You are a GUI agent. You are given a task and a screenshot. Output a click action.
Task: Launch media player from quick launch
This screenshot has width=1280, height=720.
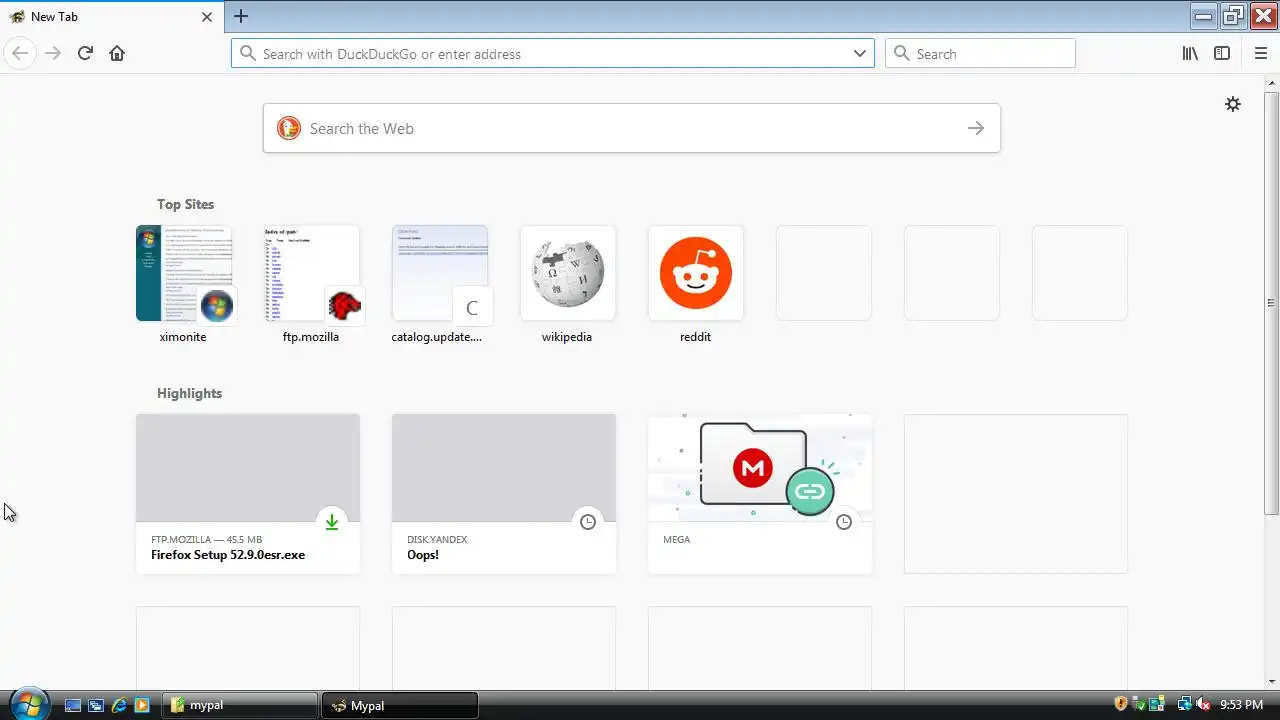pos(142,705)
